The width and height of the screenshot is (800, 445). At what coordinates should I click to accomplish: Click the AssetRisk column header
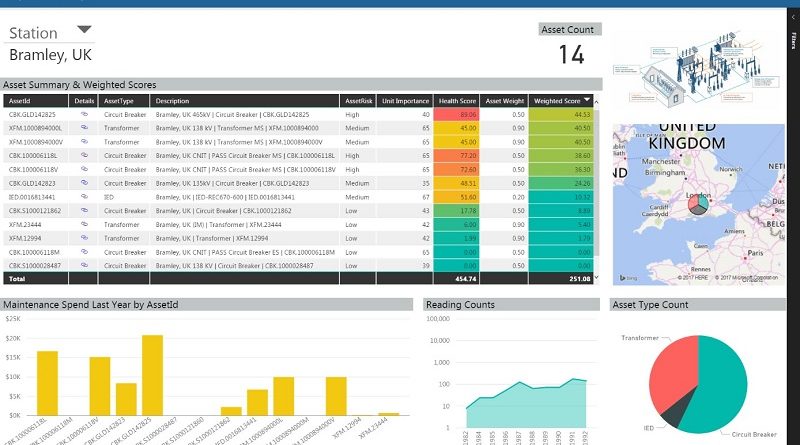(359, 101)
